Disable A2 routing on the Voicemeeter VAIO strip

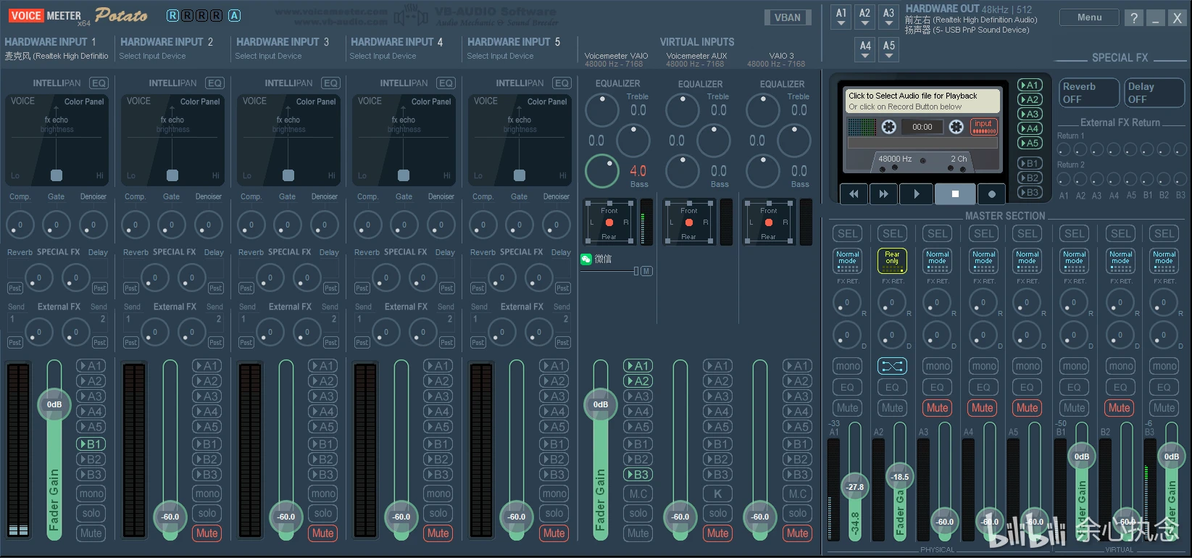(638, 381)
